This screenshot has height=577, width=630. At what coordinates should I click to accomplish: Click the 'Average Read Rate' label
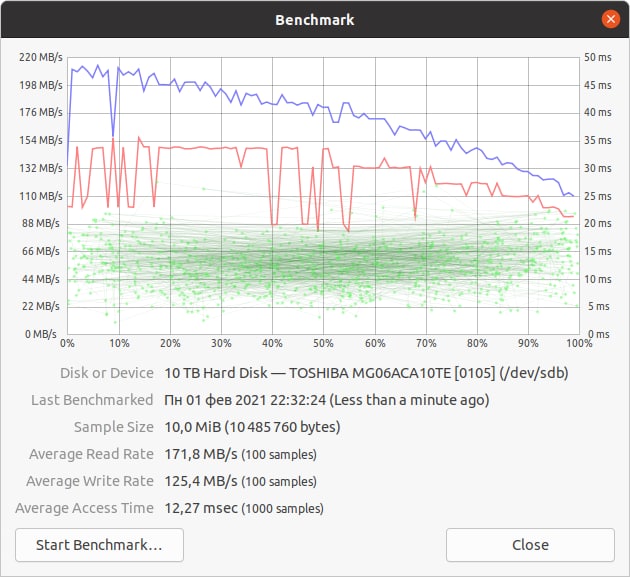pos(91,454)
